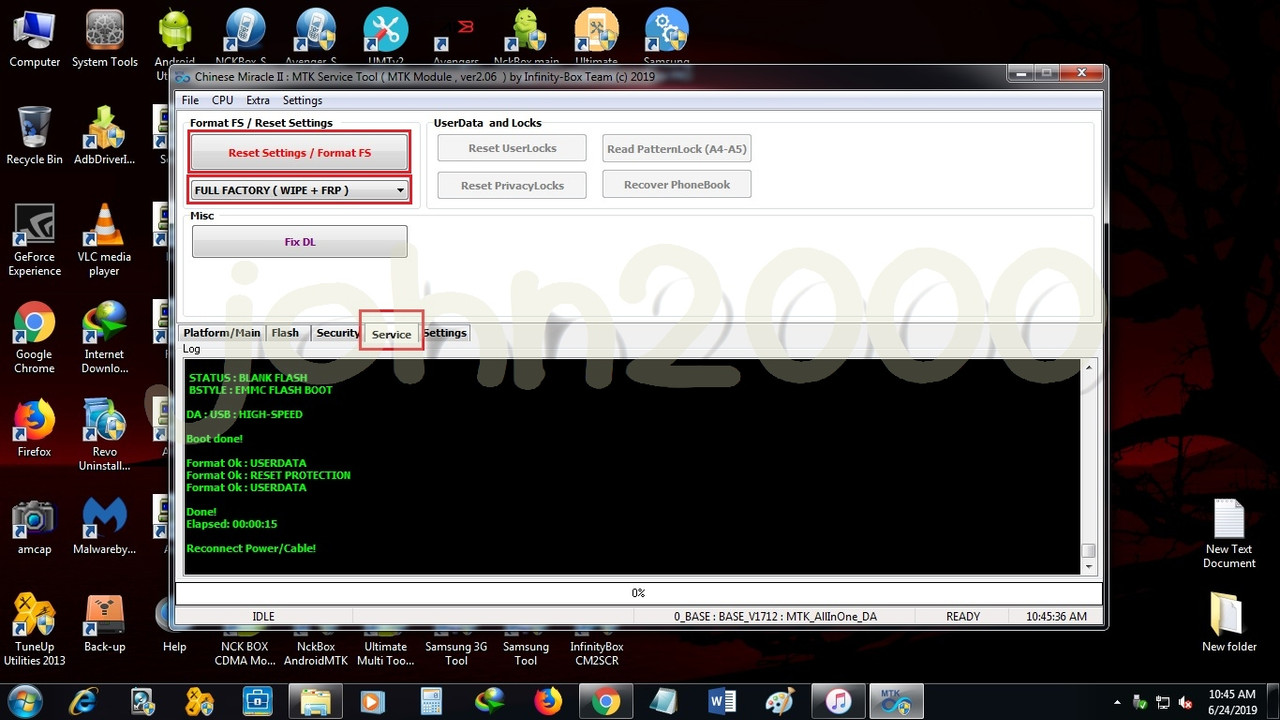This screenshot has width=1280, height=720.
Task: Click the 0% progress bar
Action: [x=638, y=593]
